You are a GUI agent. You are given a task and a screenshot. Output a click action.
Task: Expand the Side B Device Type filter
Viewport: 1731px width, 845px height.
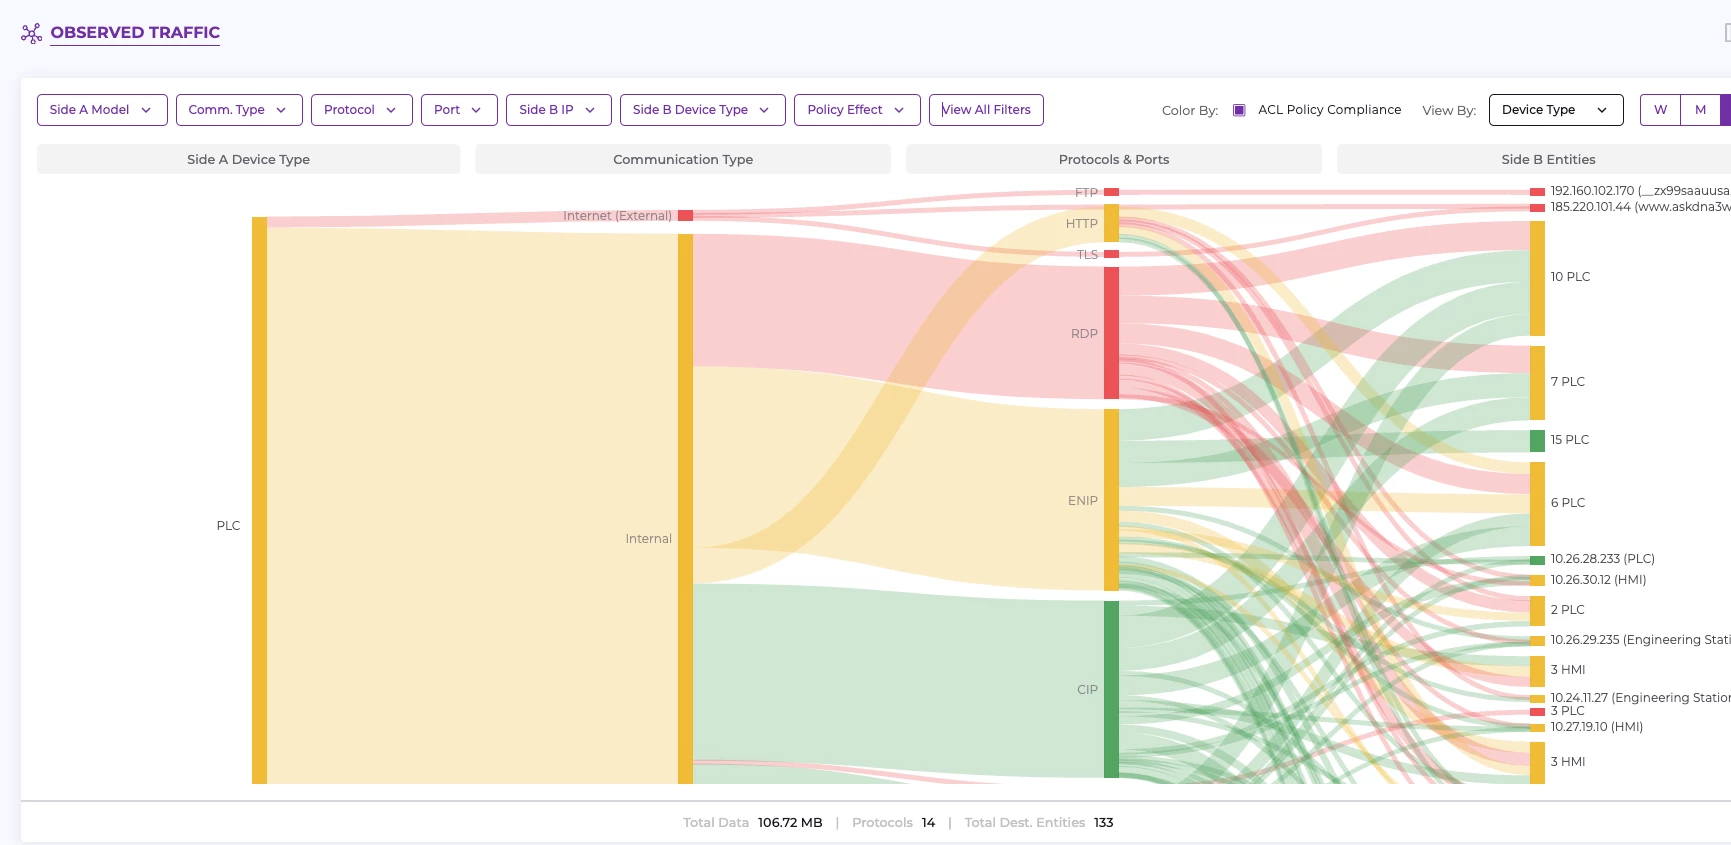(702, 110)
